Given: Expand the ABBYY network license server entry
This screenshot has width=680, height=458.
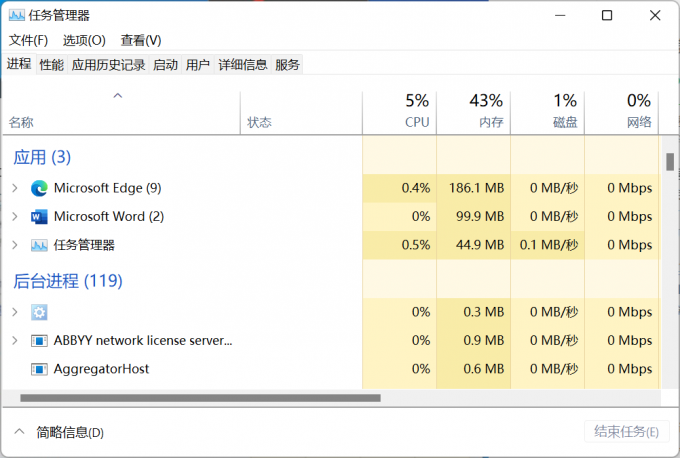Looking at the screenshot, I should click(x=14, y=341).
